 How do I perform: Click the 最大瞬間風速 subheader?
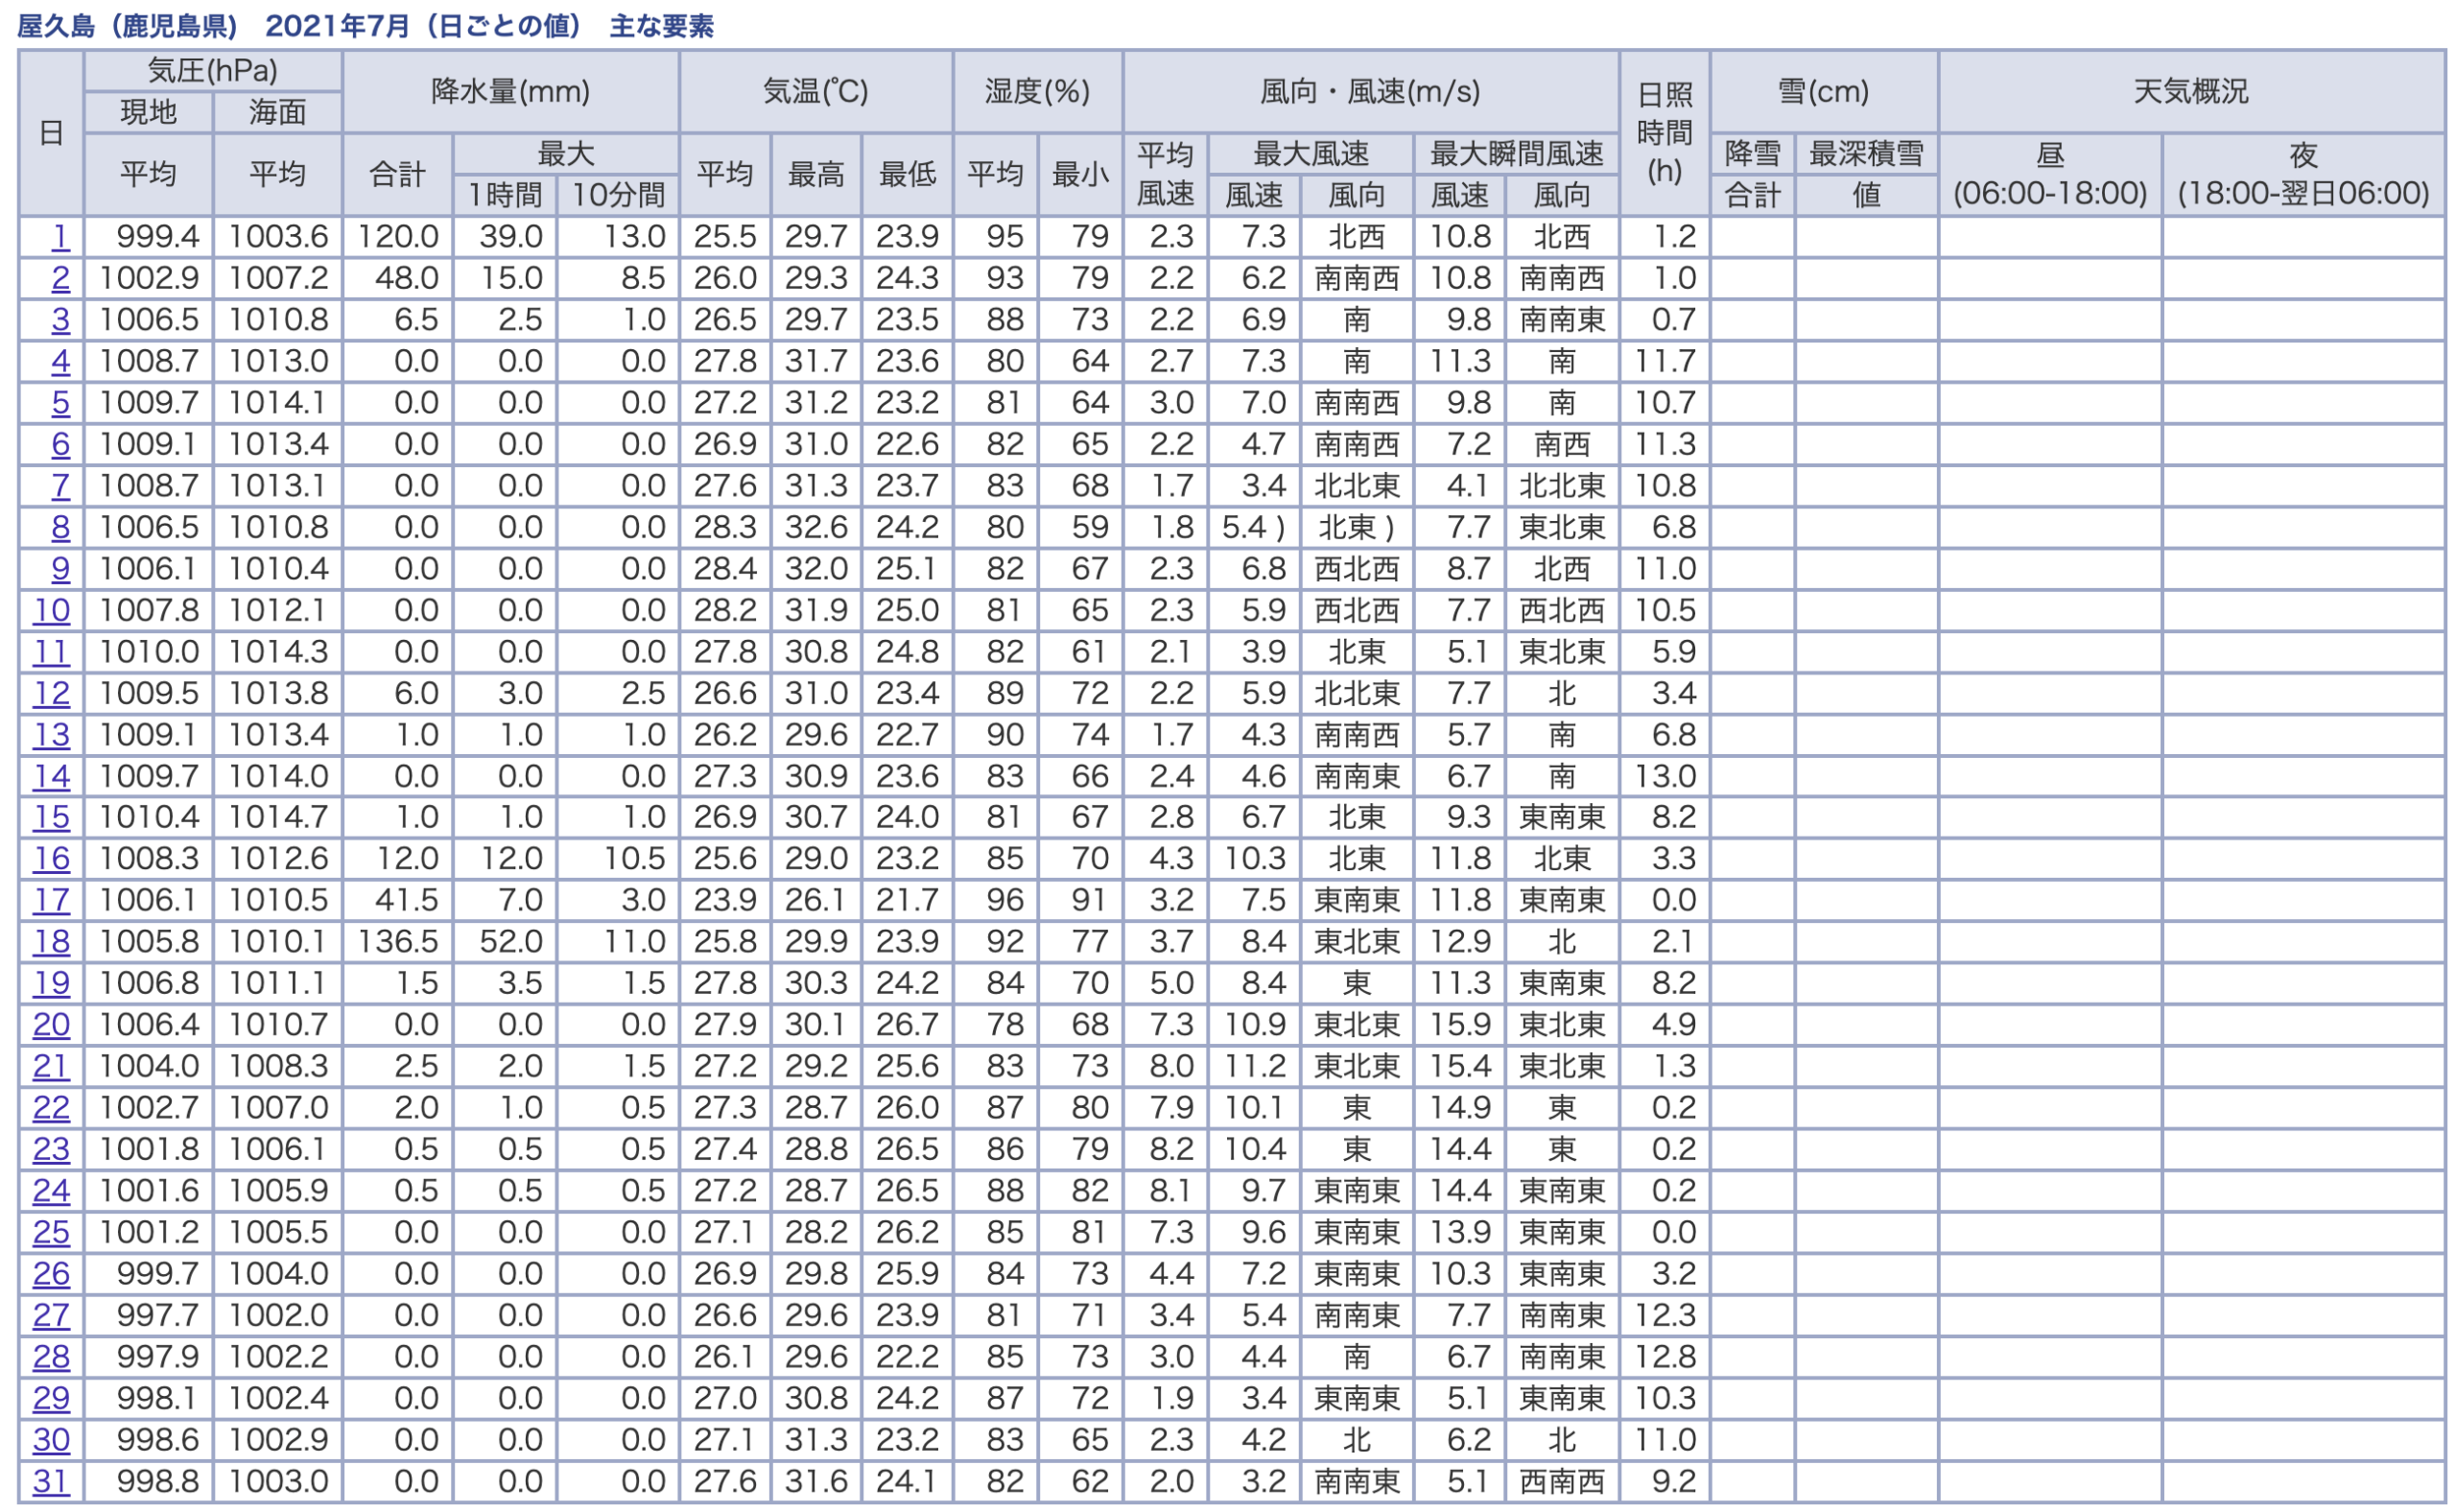pyautogui.click(x=1517, y=154)
